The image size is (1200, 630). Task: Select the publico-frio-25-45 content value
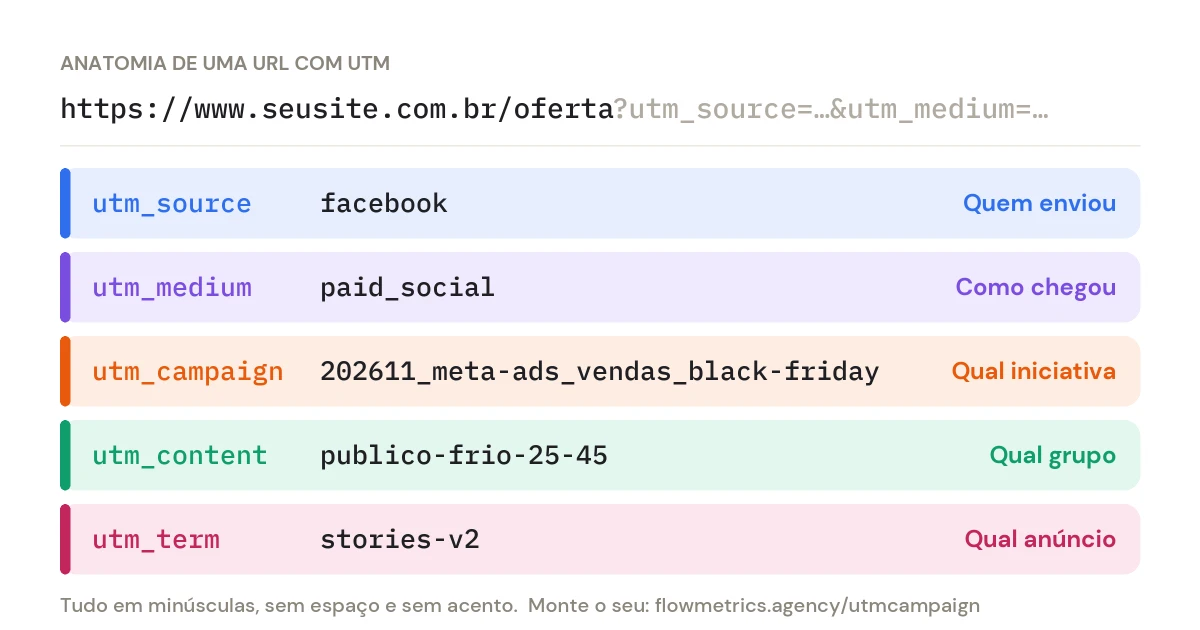[x=464, y=456]
